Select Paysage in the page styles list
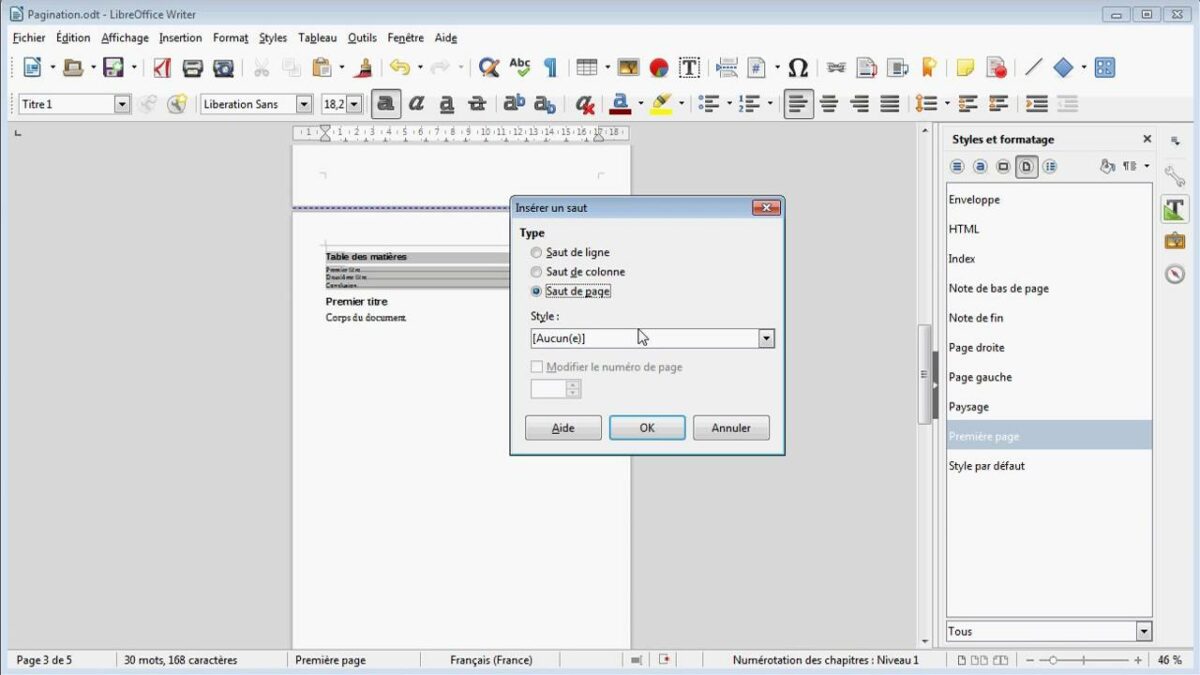This screenshot has width=1200, height=675. pos(968,407)
